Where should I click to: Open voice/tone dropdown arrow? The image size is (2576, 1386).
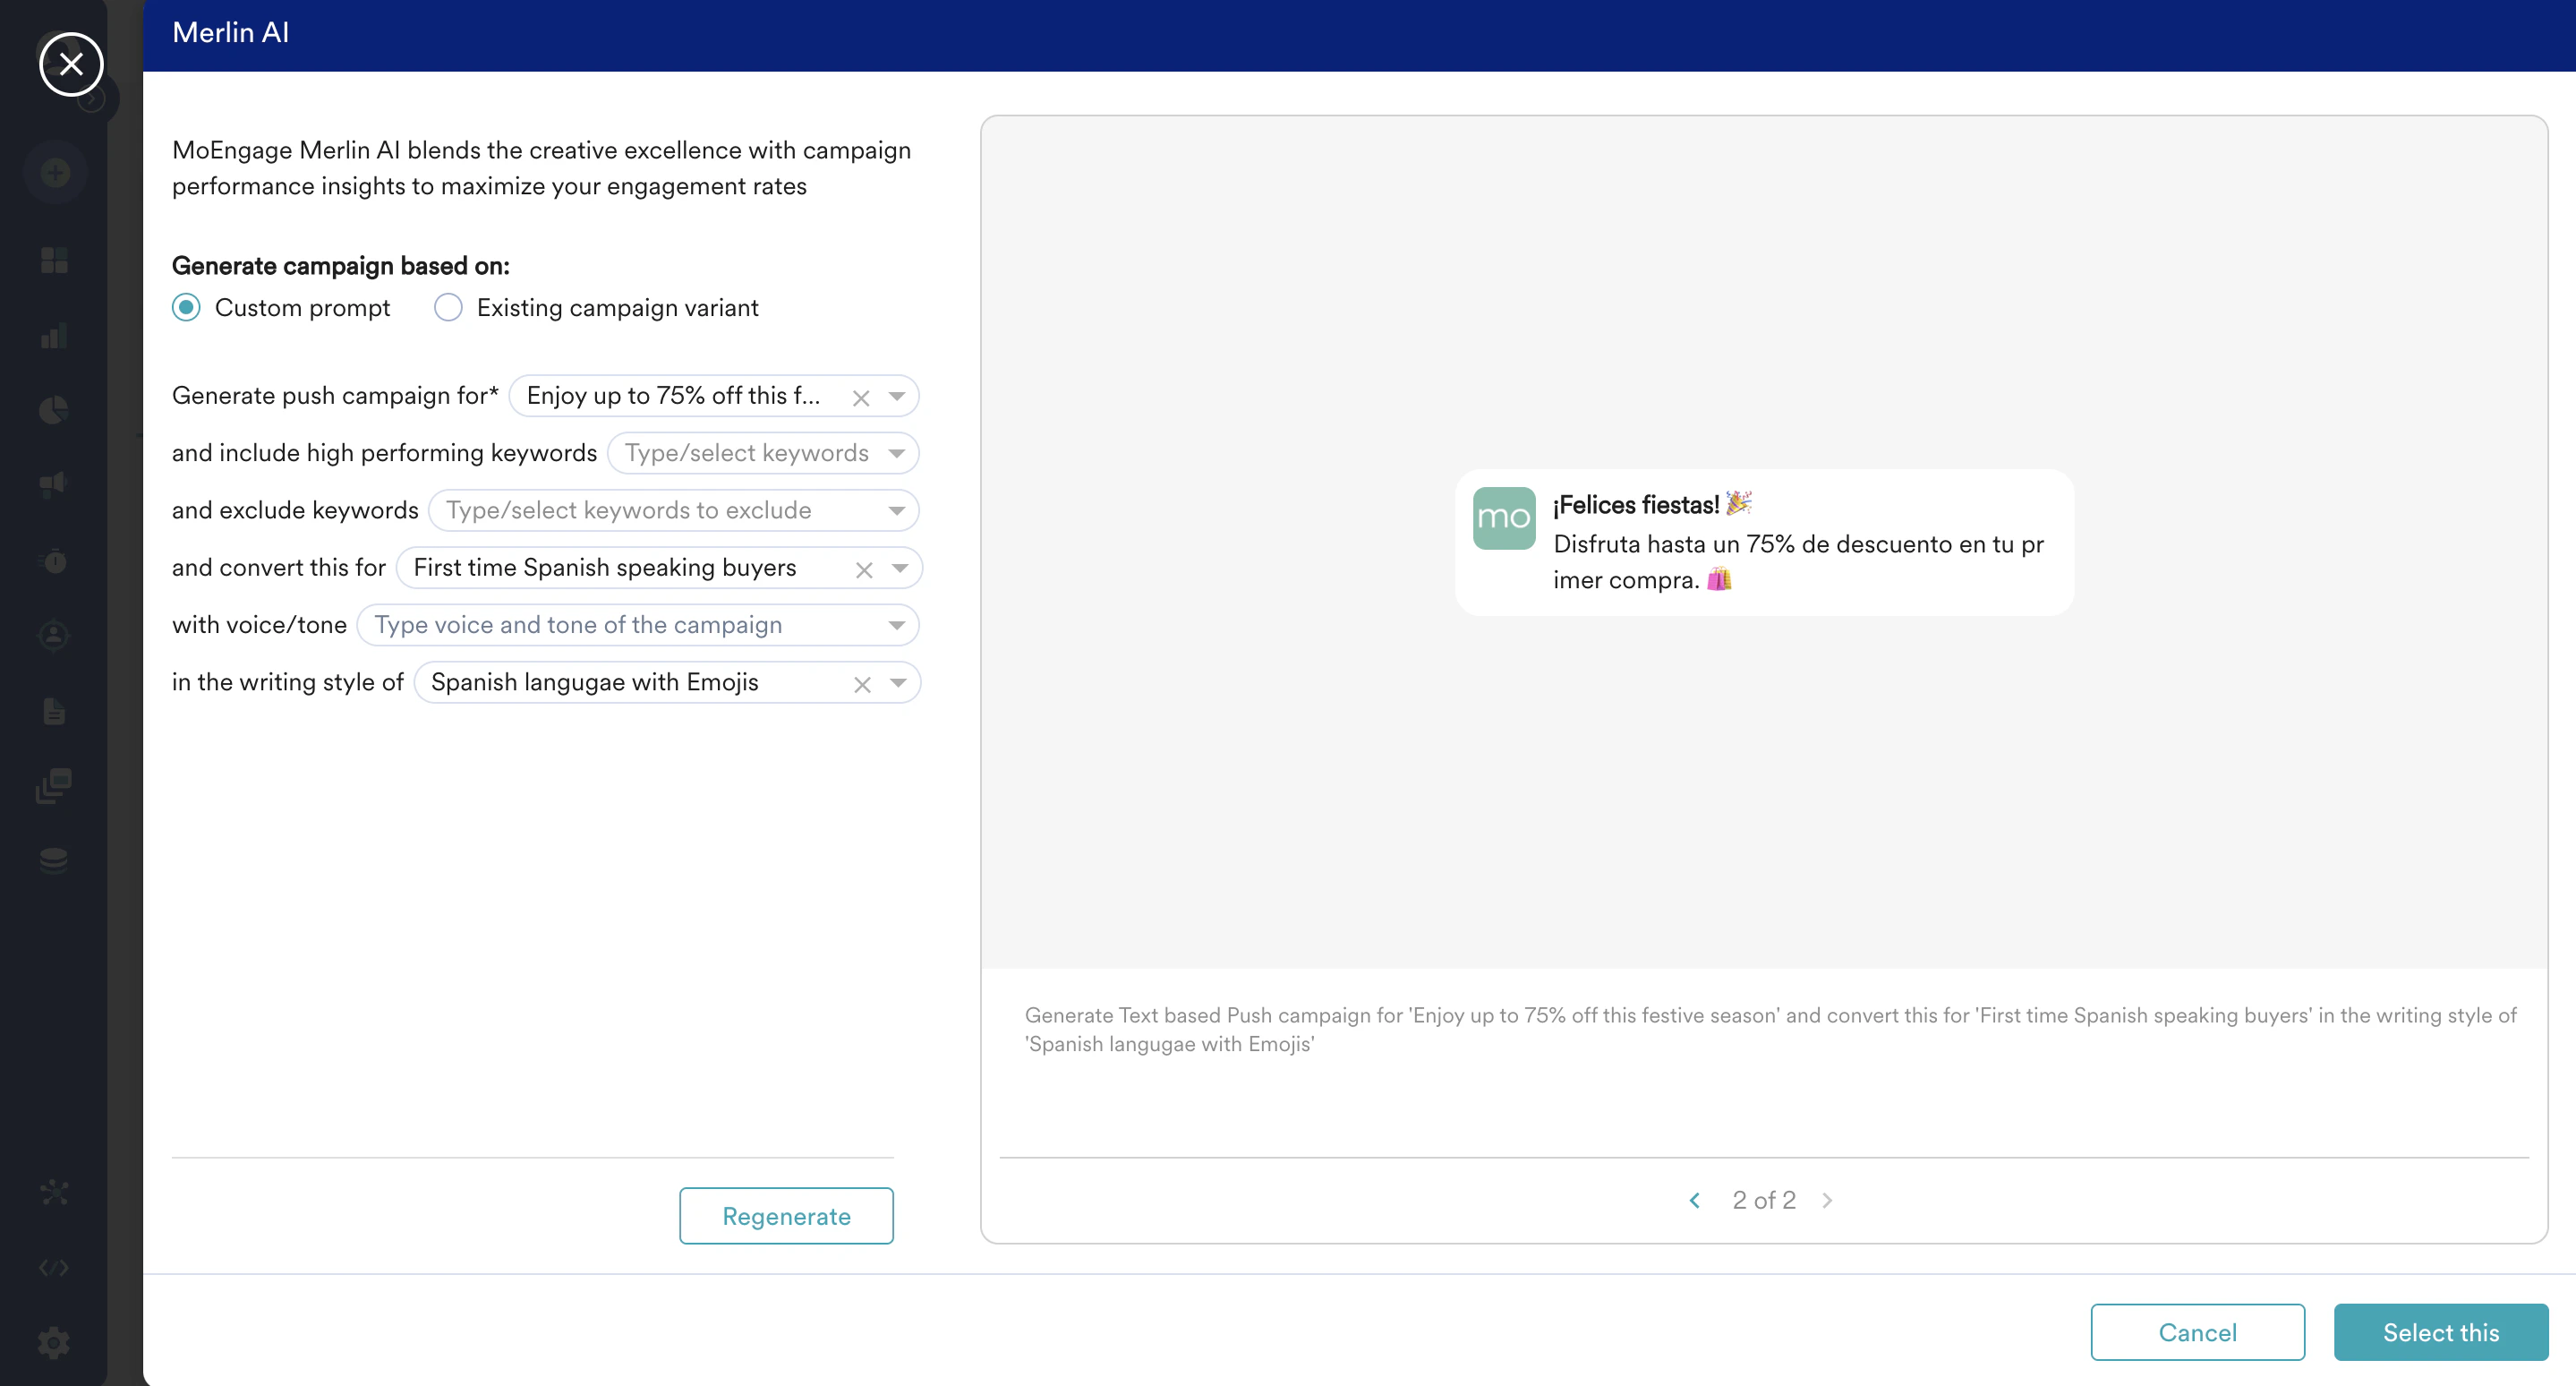[897, 625]
